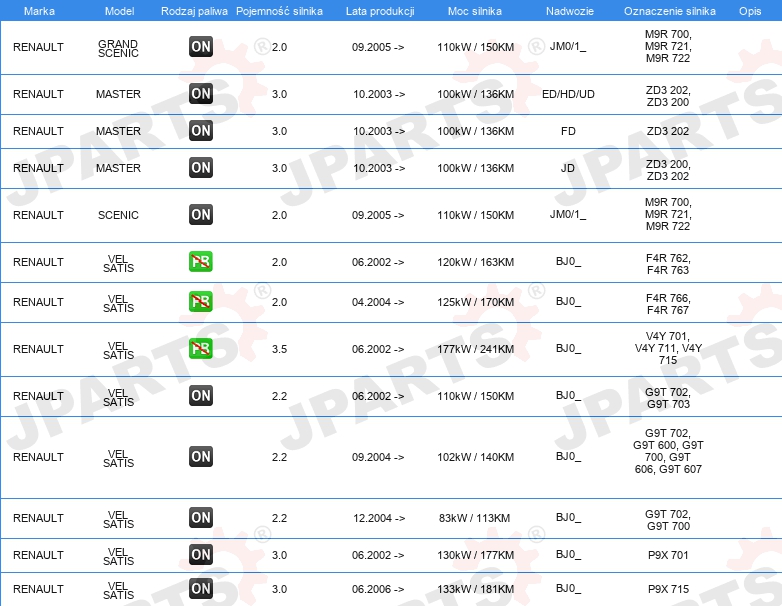
Task: Click engine code P9X 715
Action: pyautogui.click(x=668, y=589)
